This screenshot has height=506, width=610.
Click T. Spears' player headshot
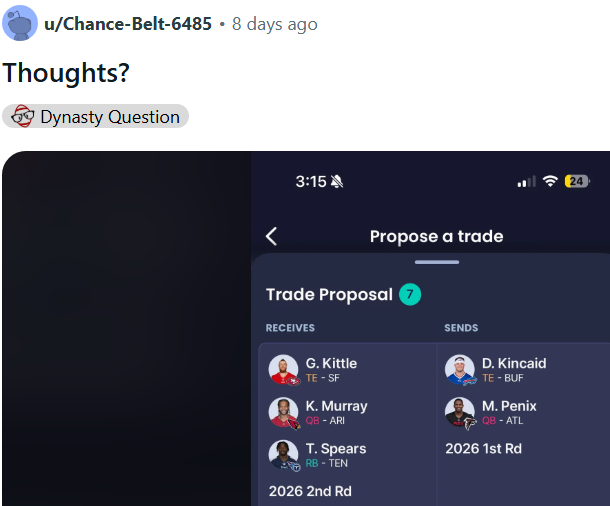[284, 455]
